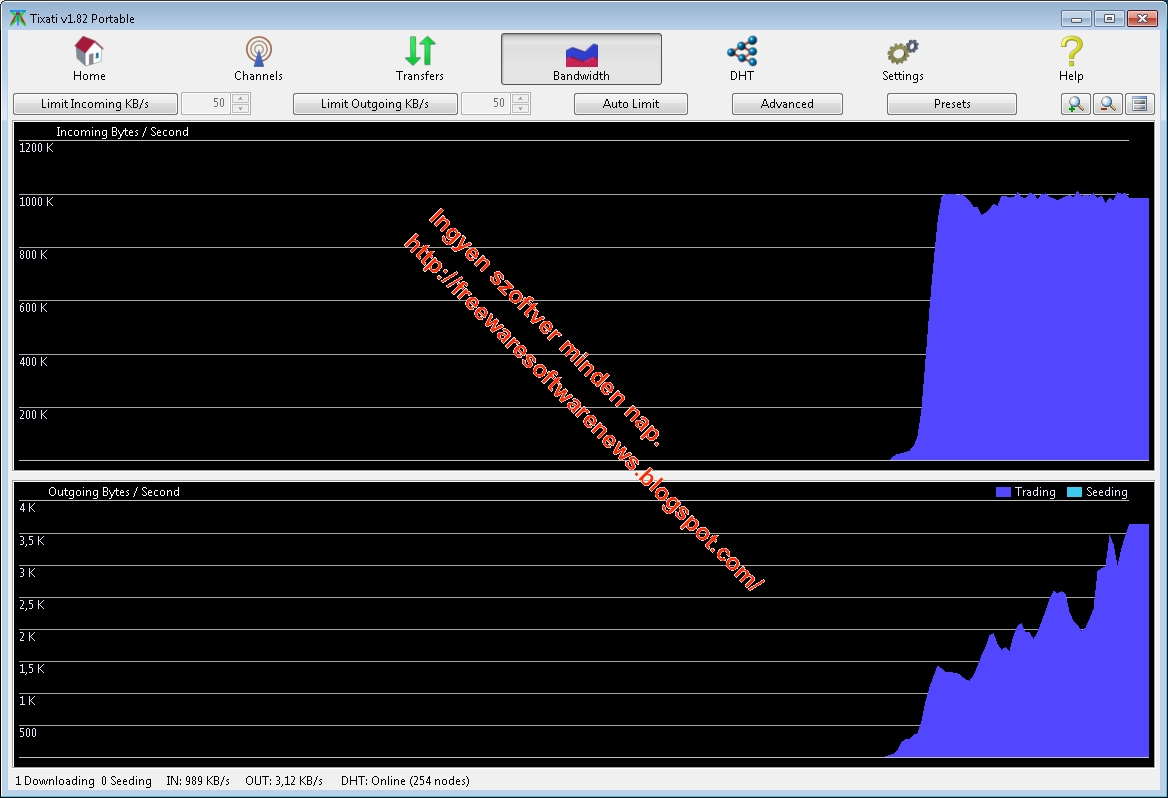The height and width of the screenshot is (798, 1168).
Task: Switch to the Transfers view
Action: point(419,59)
